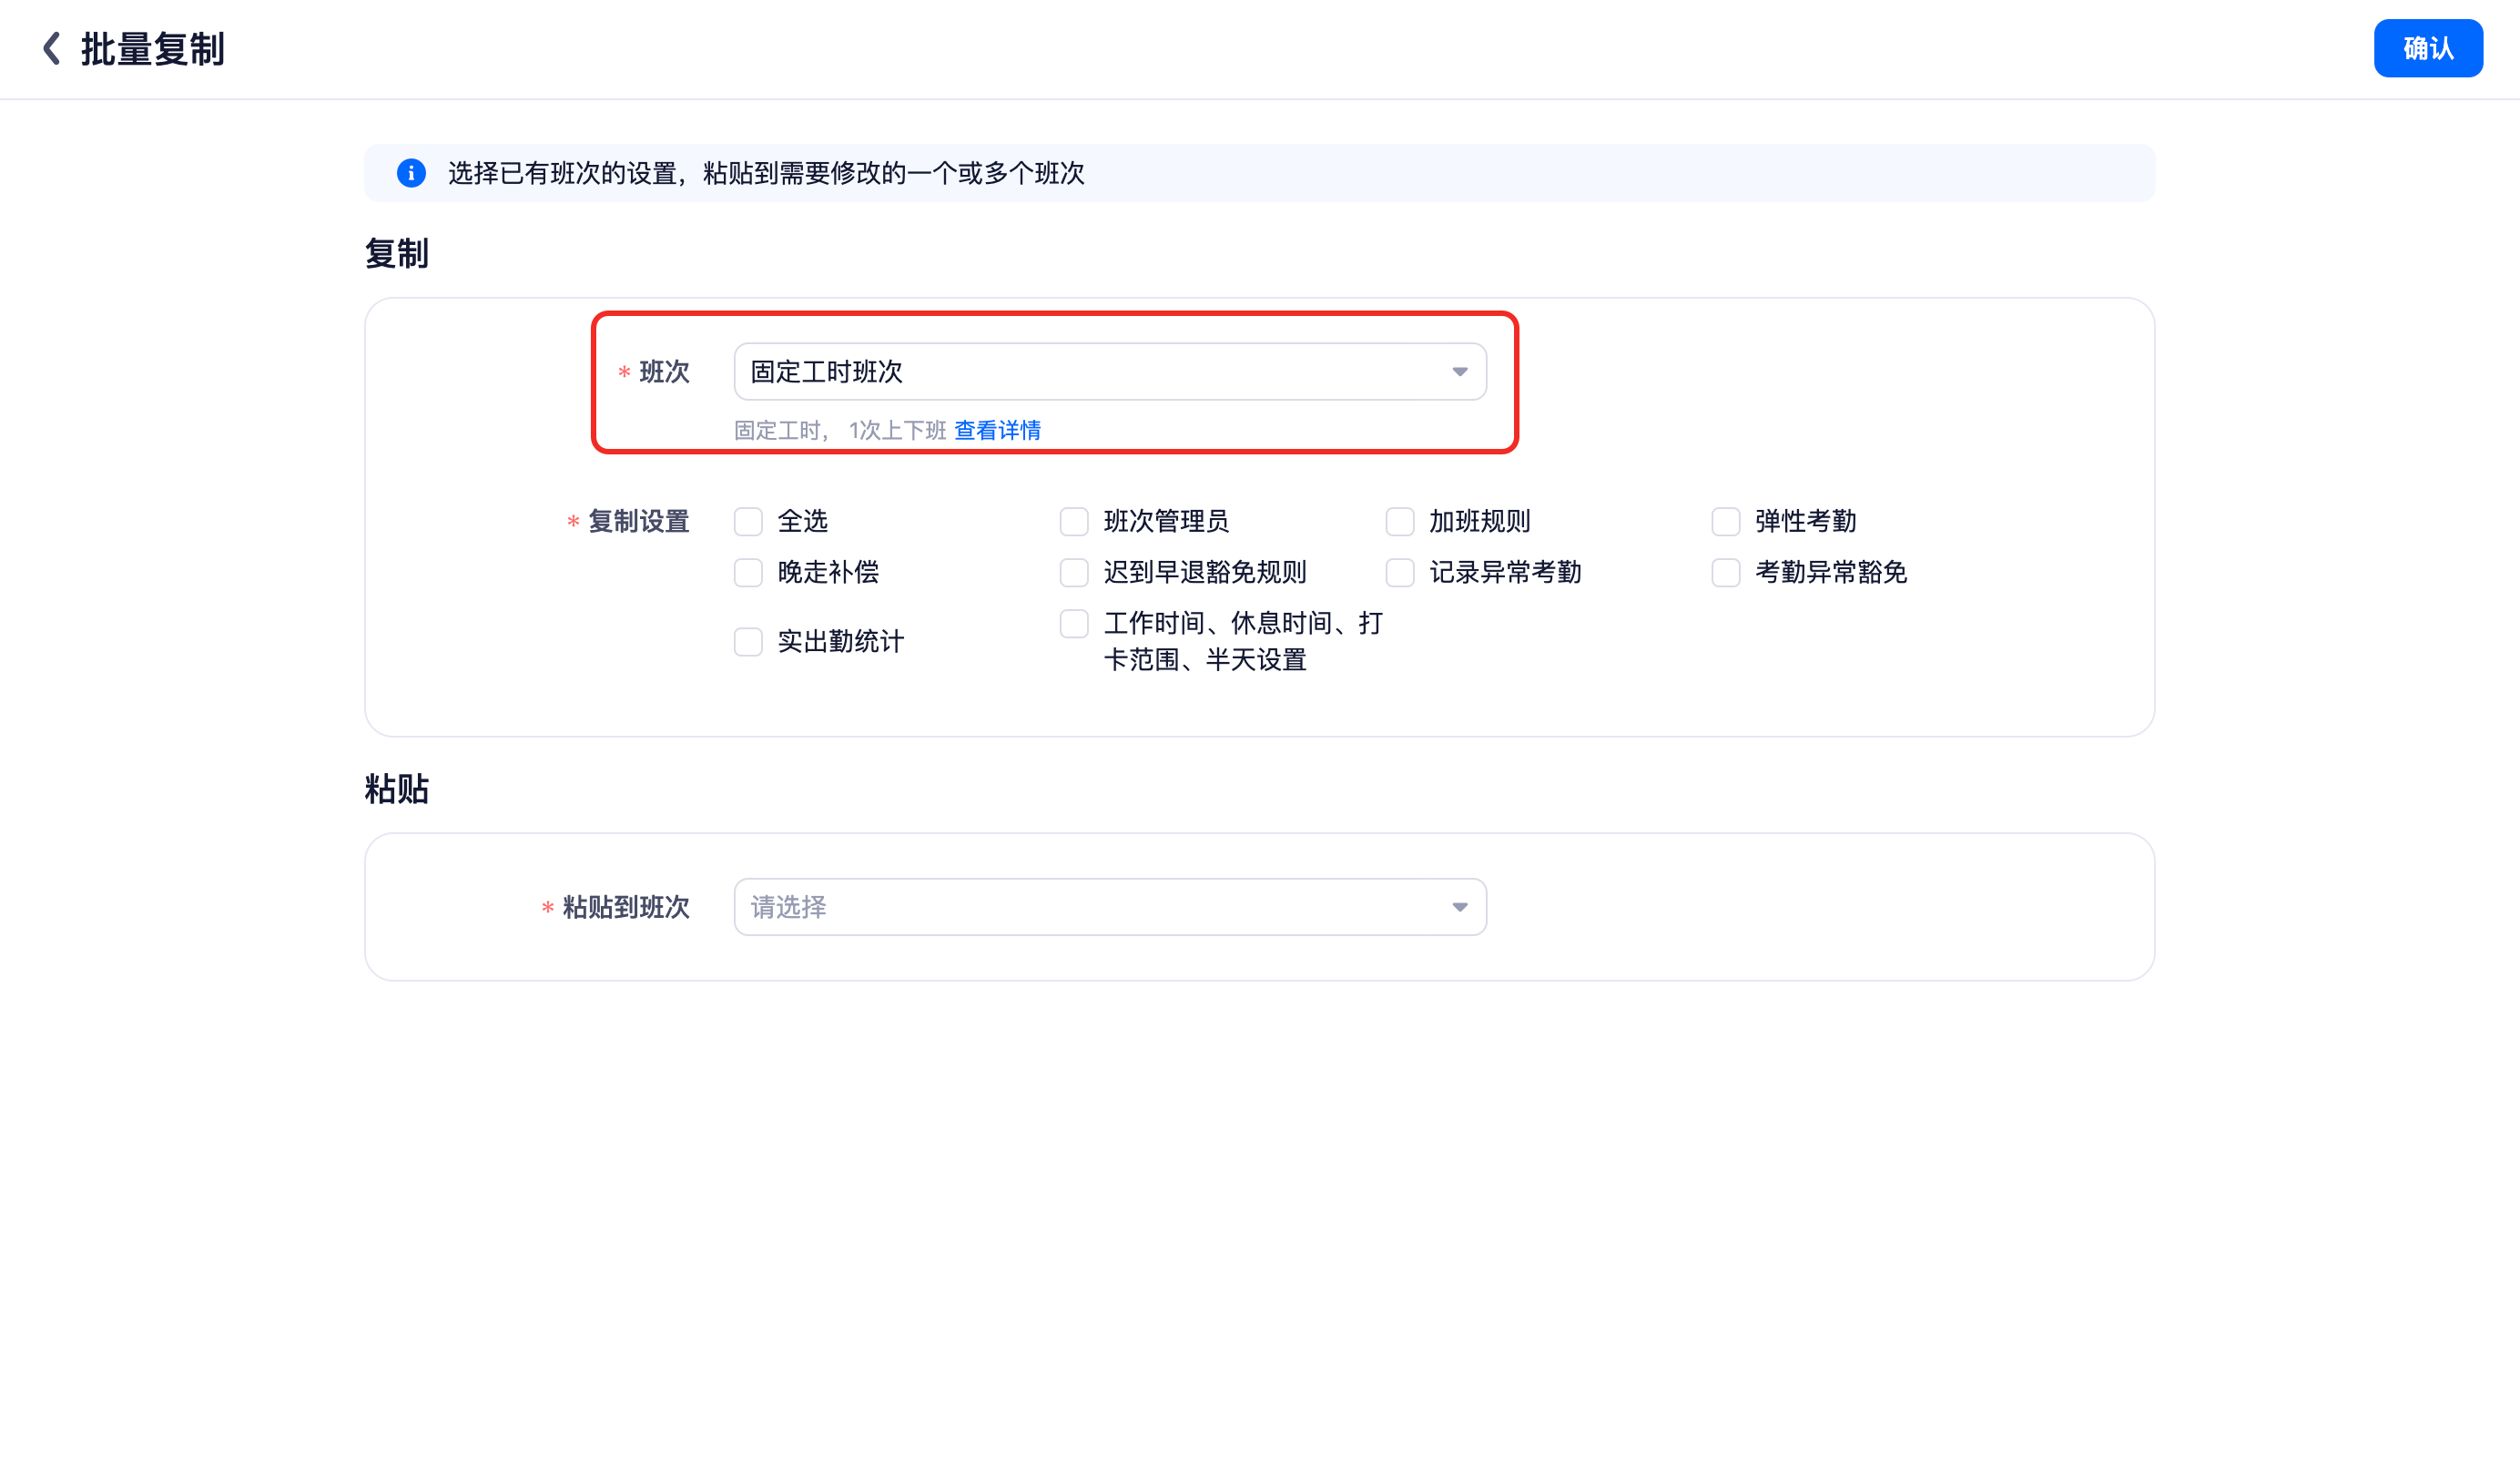Select the 考勤异常豁免 checkbox
This screenshot has height=1477, width=2520.
click(x=1726, y=572)
